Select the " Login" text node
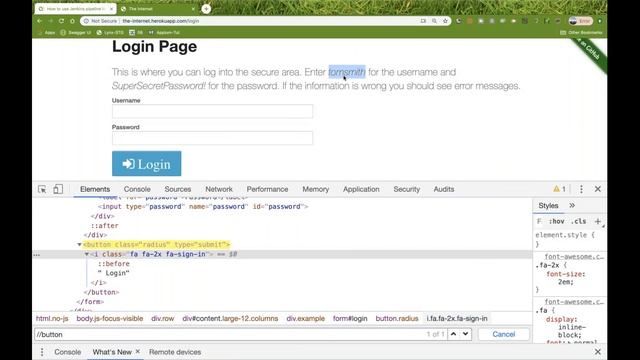The image size is (640, 360). (x=113, y=273)
